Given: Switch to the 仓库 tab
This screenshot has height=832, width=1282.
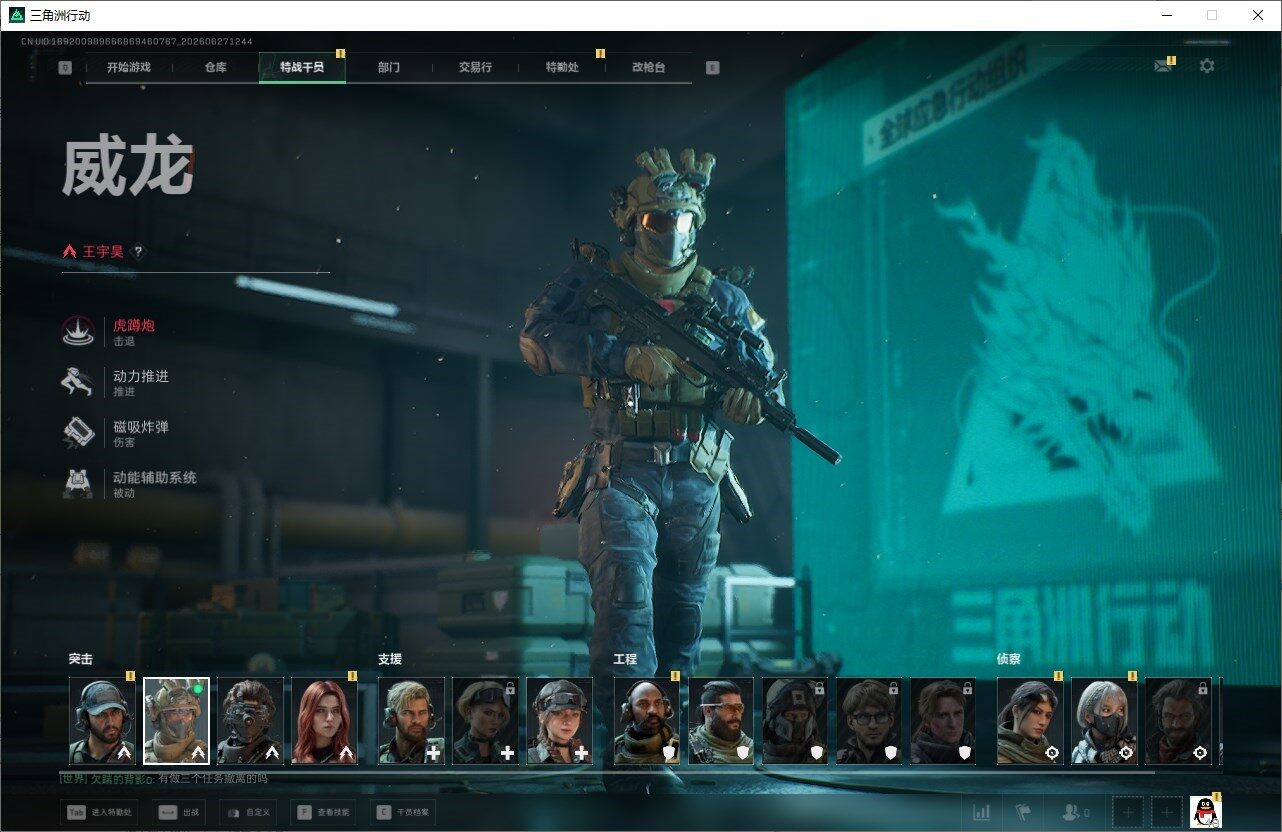Looking at the screenshot, I should point(215,68).
